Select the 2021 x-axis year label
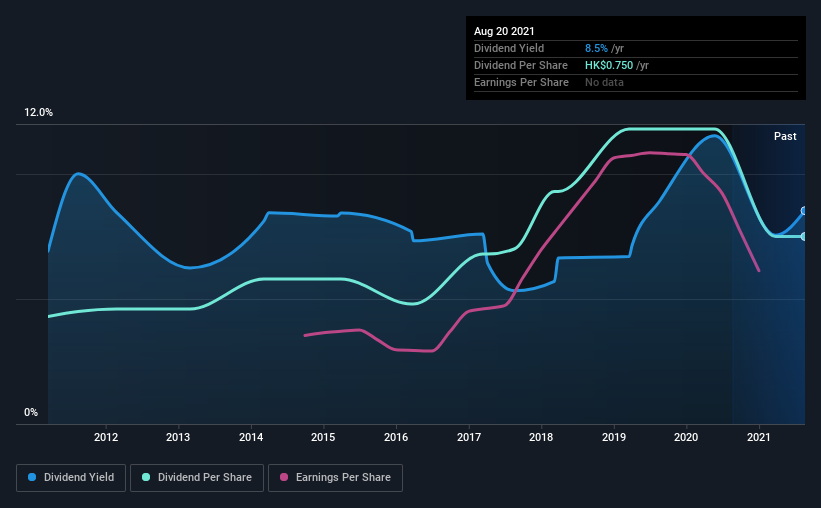 click(x=759, y=437)
